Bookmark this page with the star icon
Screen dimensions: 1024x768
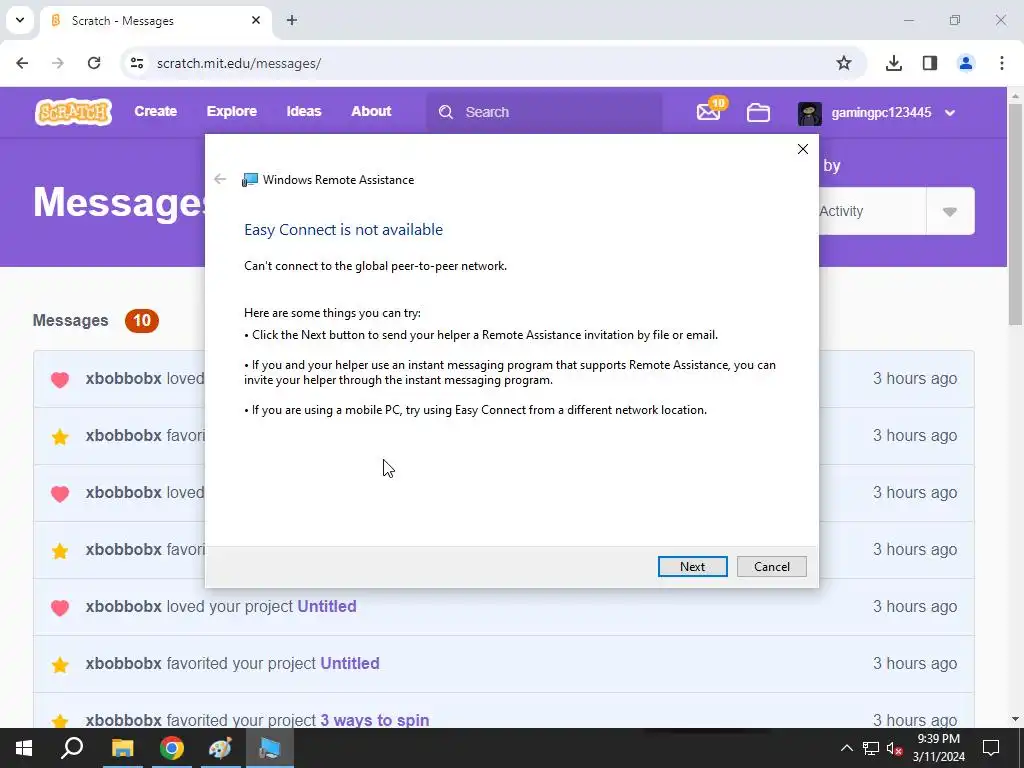coord(844,63)
